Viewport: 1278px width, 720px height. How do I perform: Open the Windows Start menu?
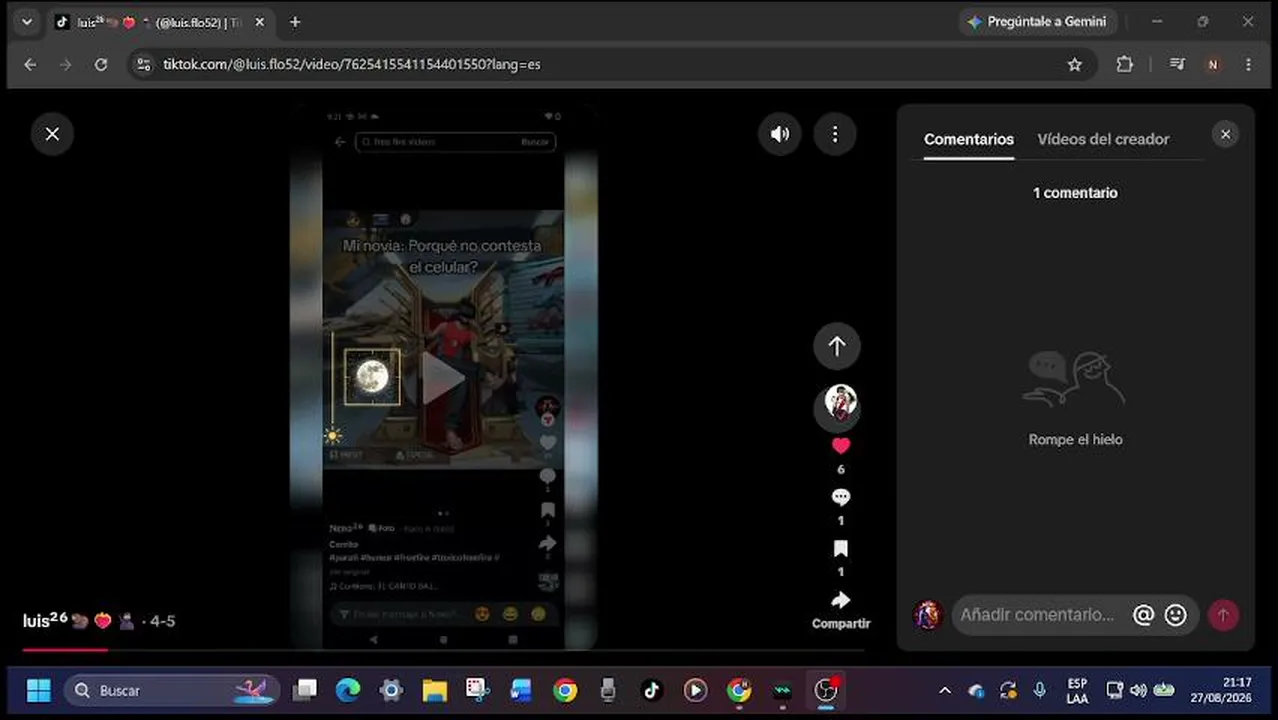[38, 690]
